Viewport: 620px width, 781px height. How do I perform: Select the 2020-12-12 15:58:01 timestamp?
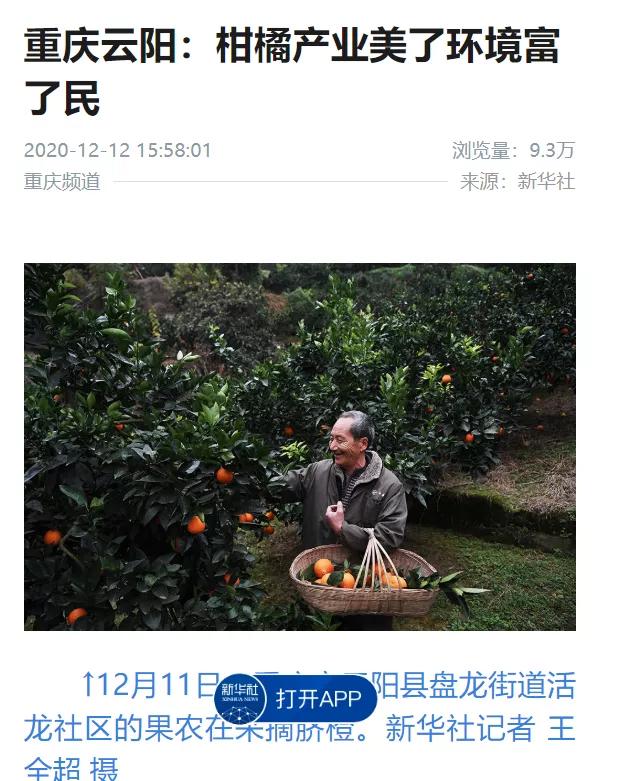[118, 150]
